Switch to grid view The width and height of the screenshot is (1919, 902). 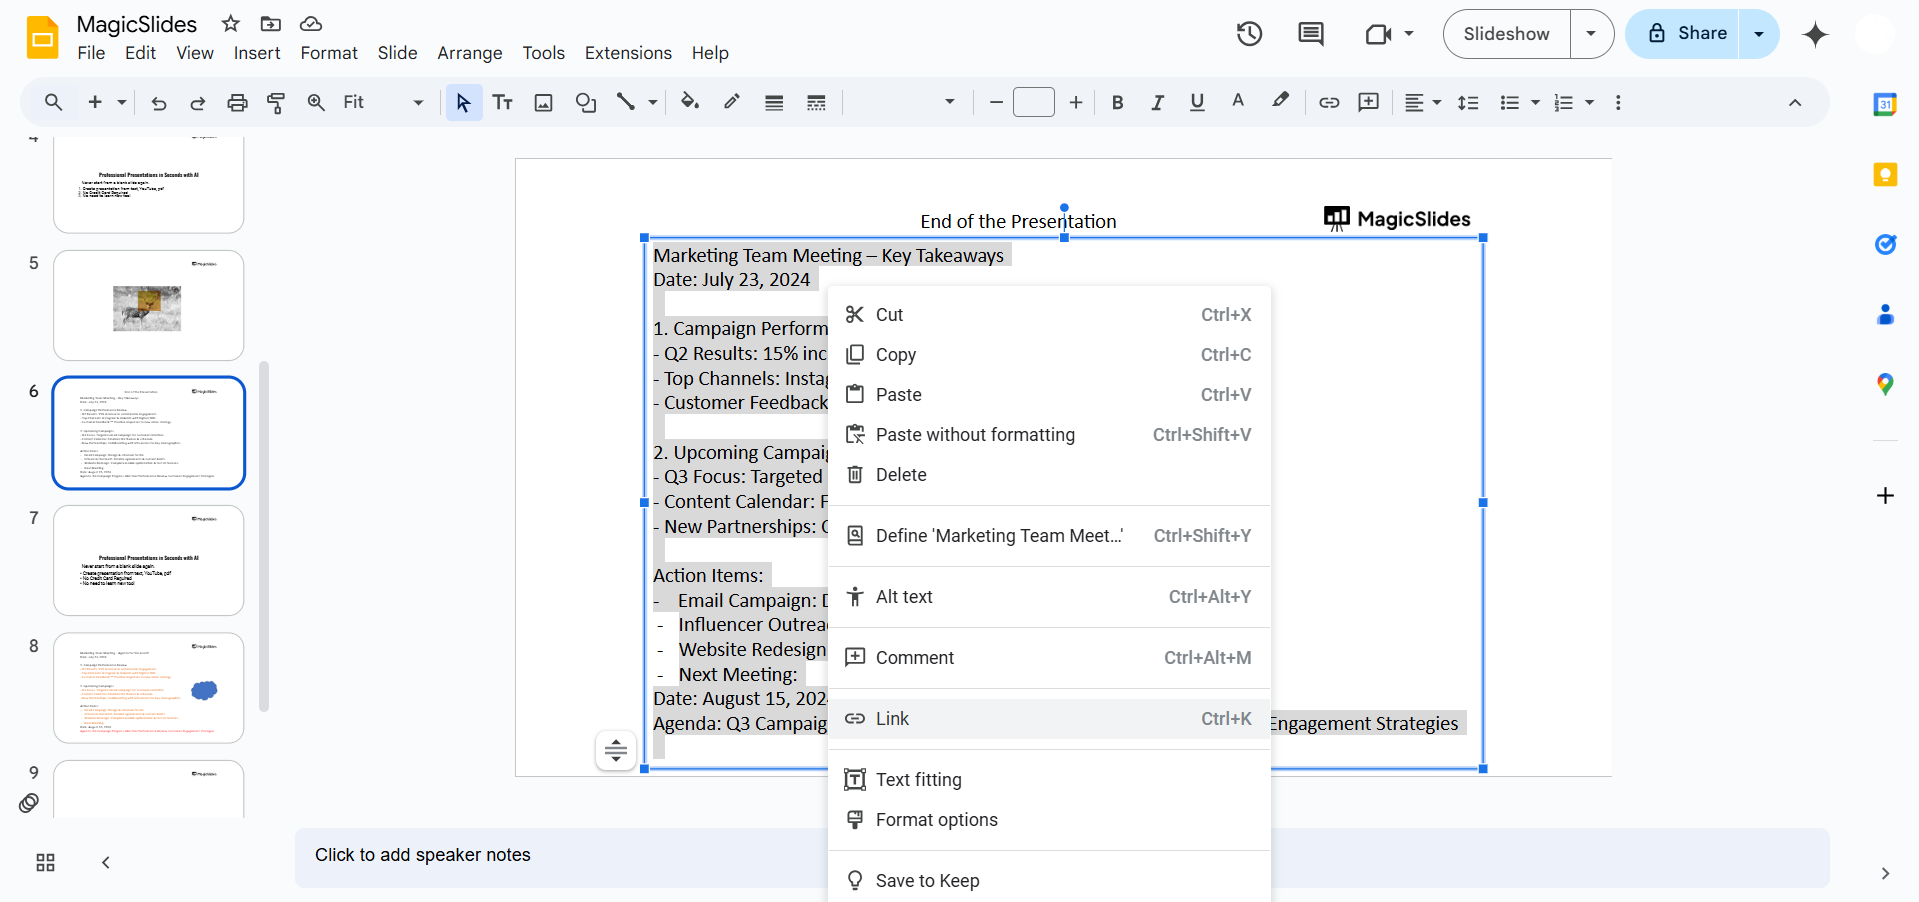point(45,863)
